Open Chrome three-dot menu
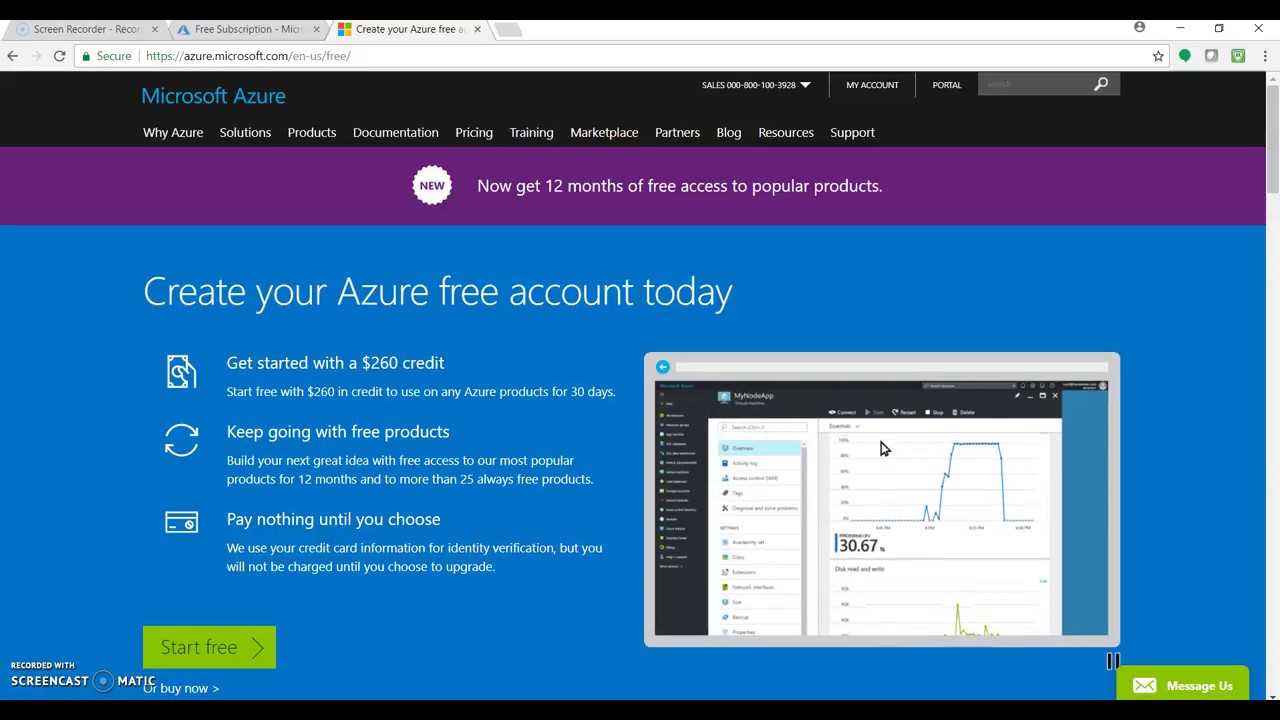This screenshot has height=720, width=1280. point(1264,56)
